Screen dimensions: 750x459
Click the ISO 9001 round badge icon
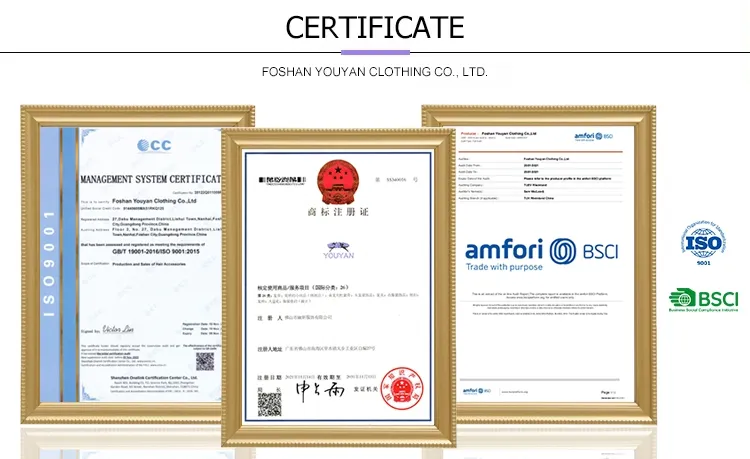click(x=704, y=243)
